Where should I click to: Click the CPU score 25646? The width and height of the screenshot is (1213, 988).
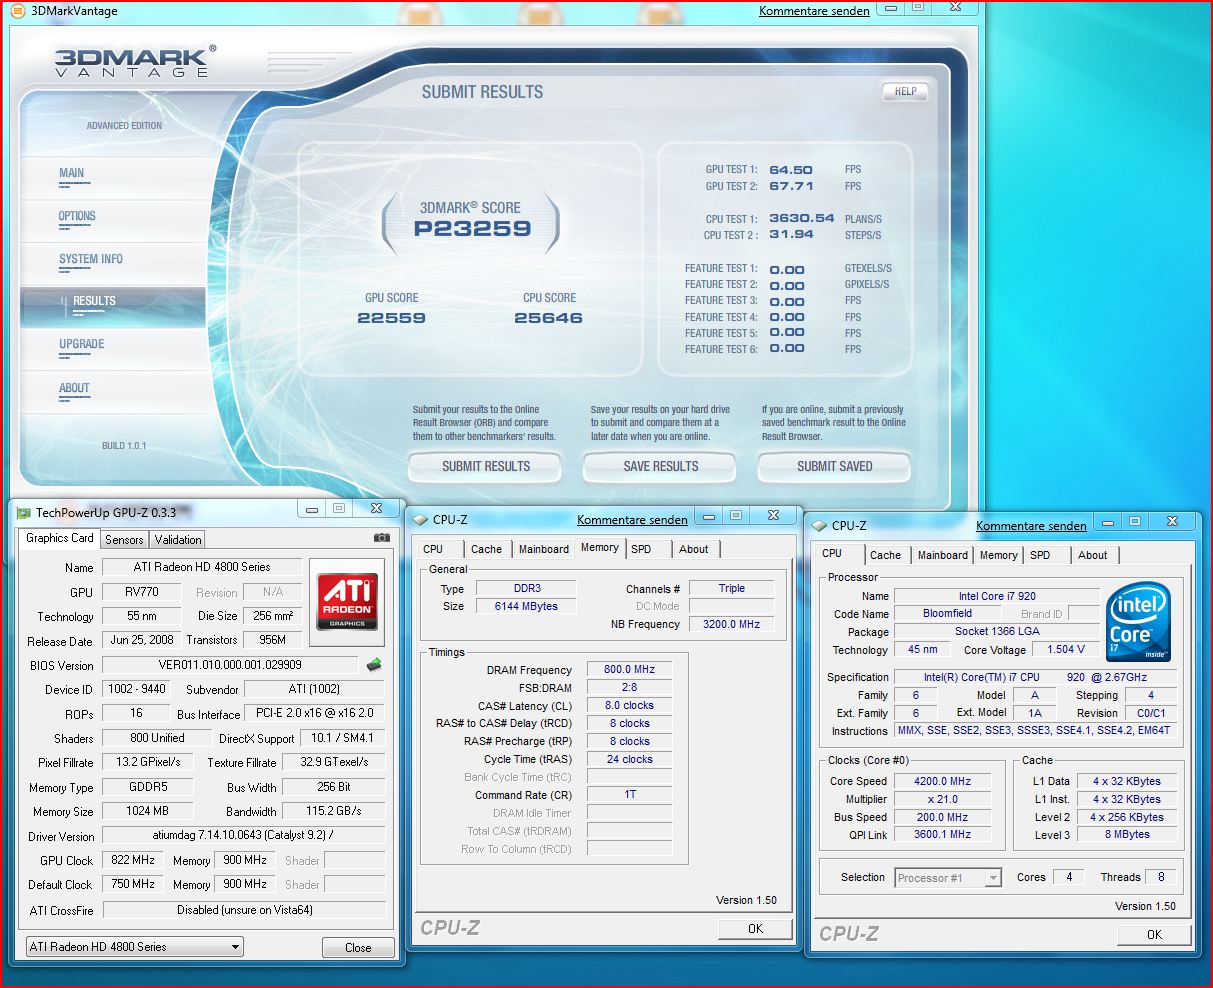[x=548, y=318]
